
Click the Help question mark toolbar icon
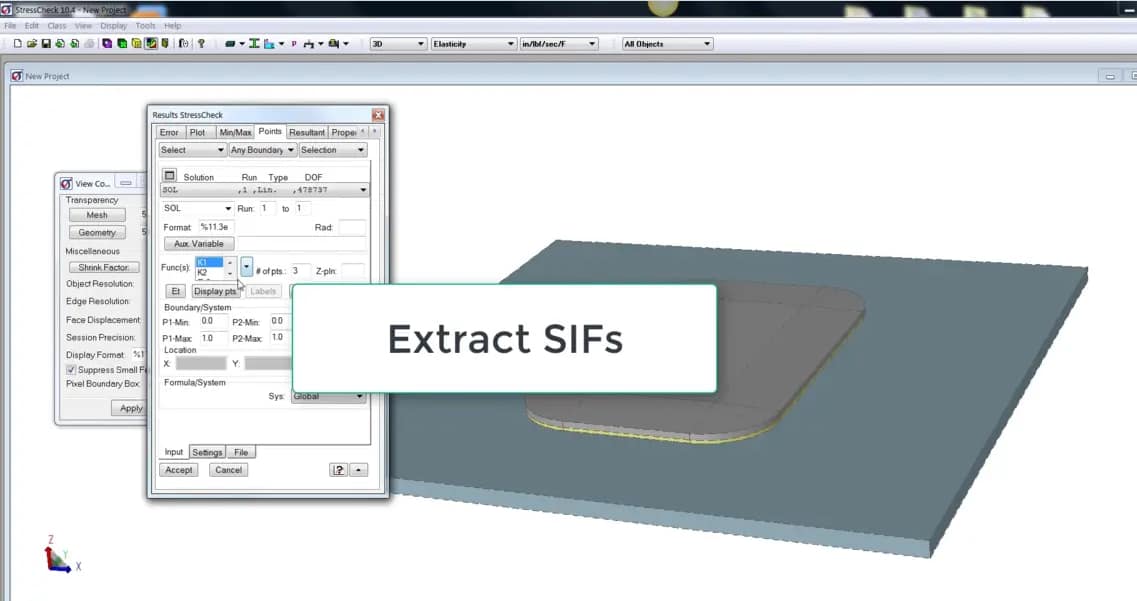point(202,44)
